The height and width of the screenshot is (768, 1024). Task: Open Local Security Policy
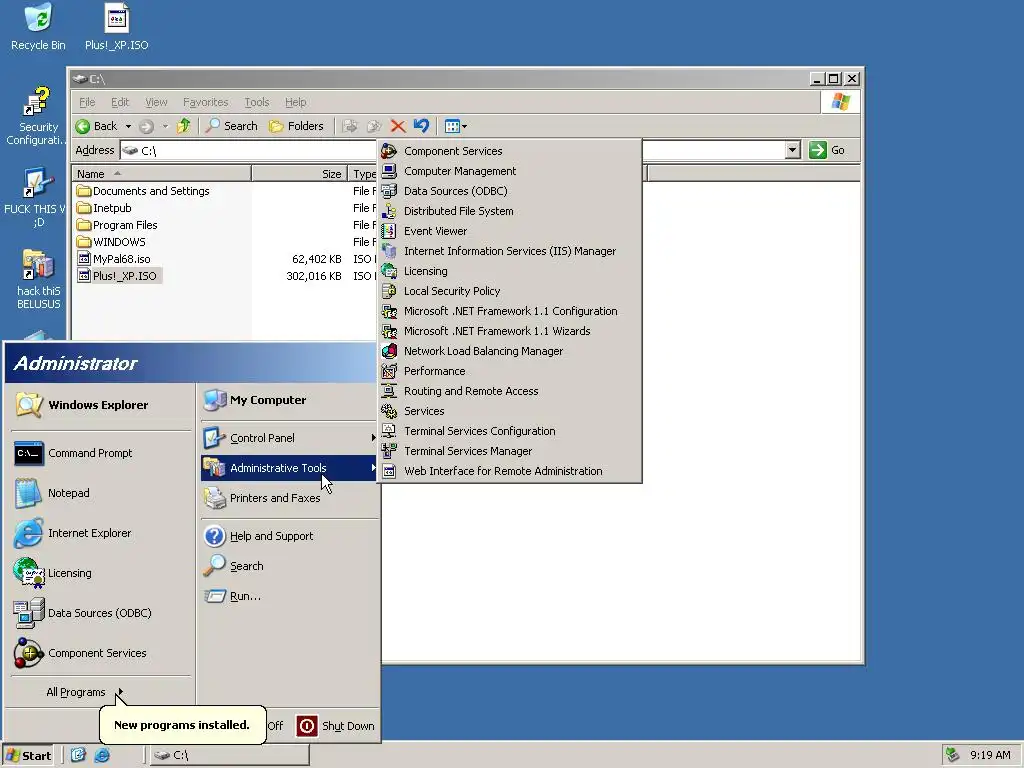click(x=509, y=291)
